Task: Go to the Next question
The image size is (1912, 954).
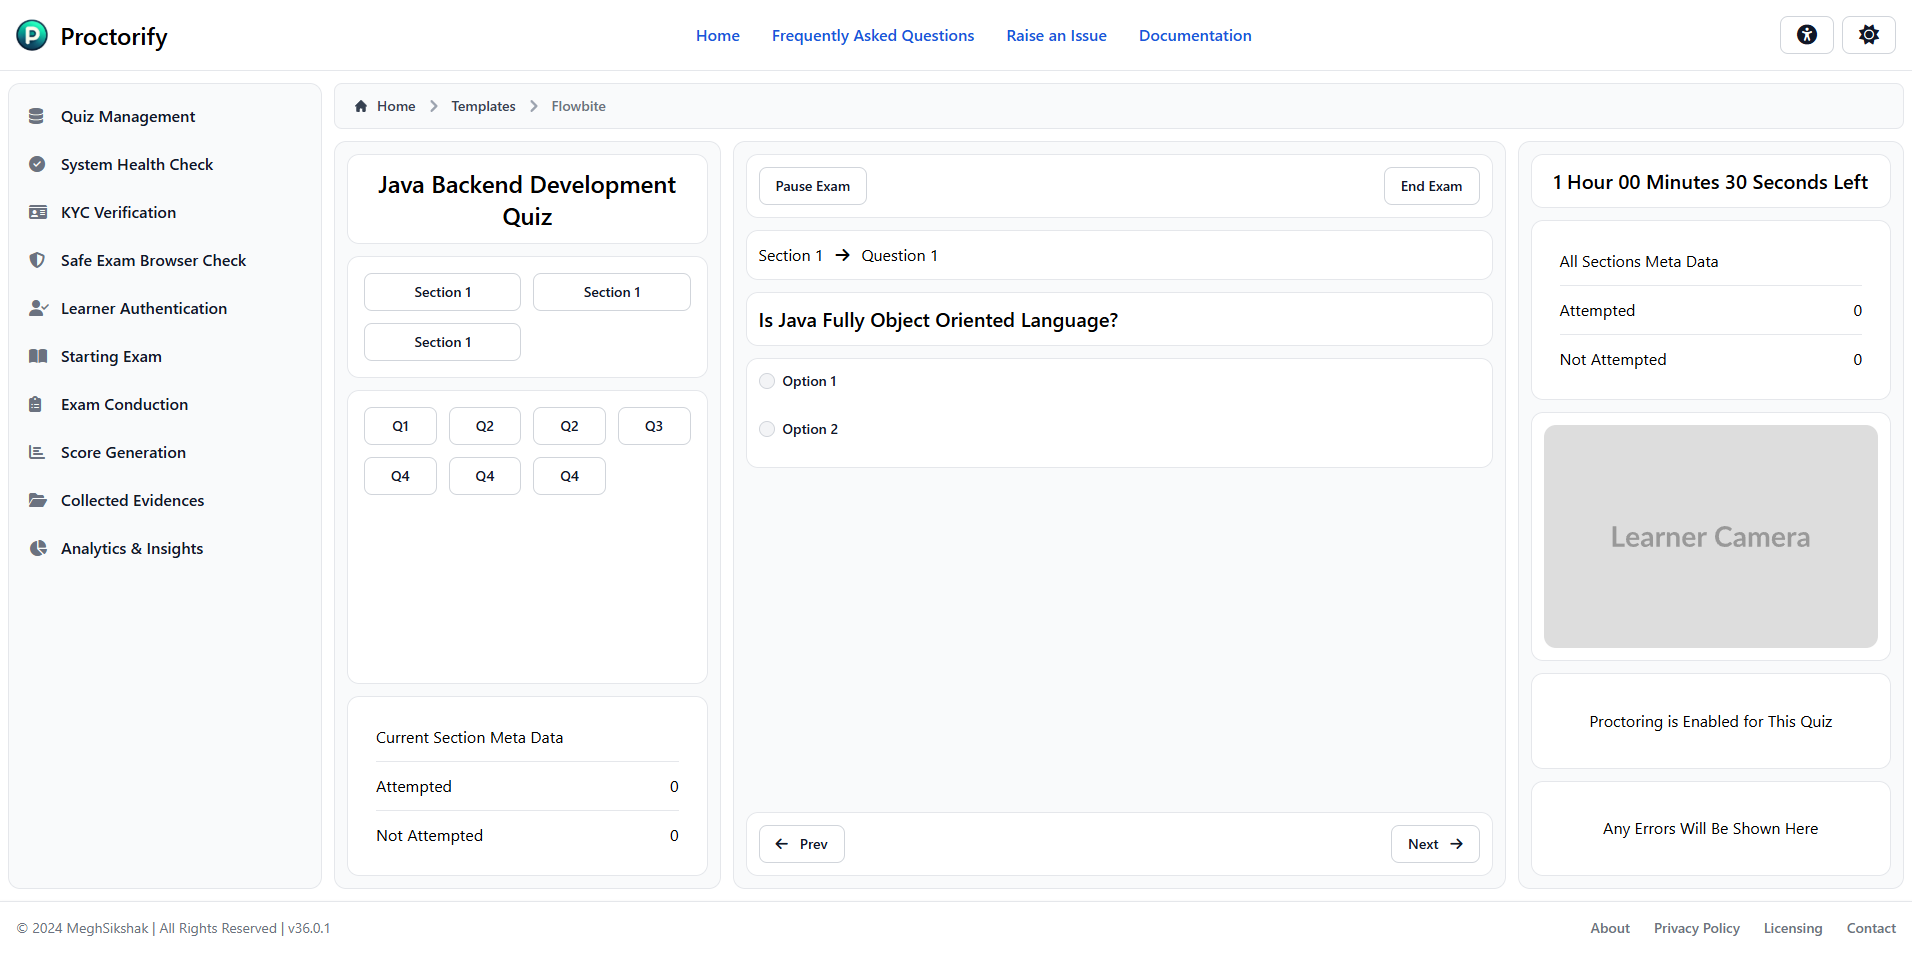Action: point(1434,844)
